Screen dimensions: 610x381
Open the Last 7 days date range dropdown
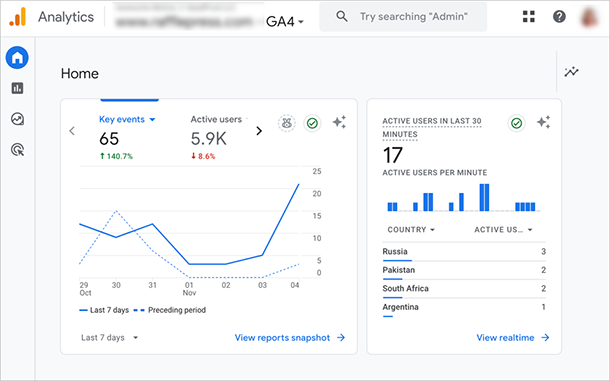tap(109, 338)
